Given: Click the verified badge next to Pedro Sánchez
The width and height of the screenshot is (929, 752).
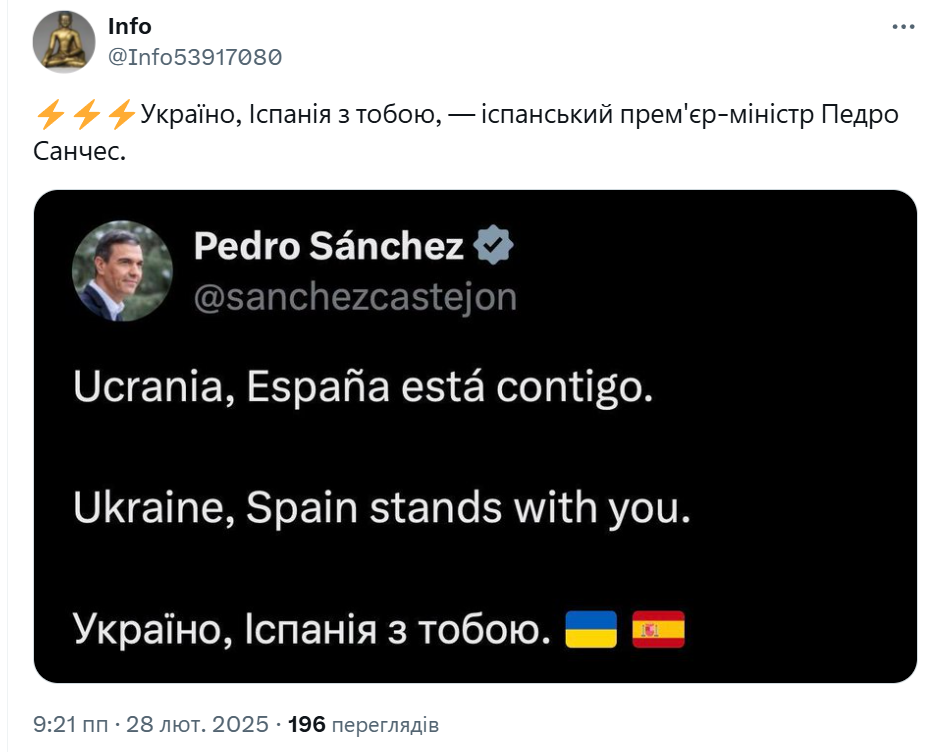Looking at the screenshot, I should click(493, 245).
